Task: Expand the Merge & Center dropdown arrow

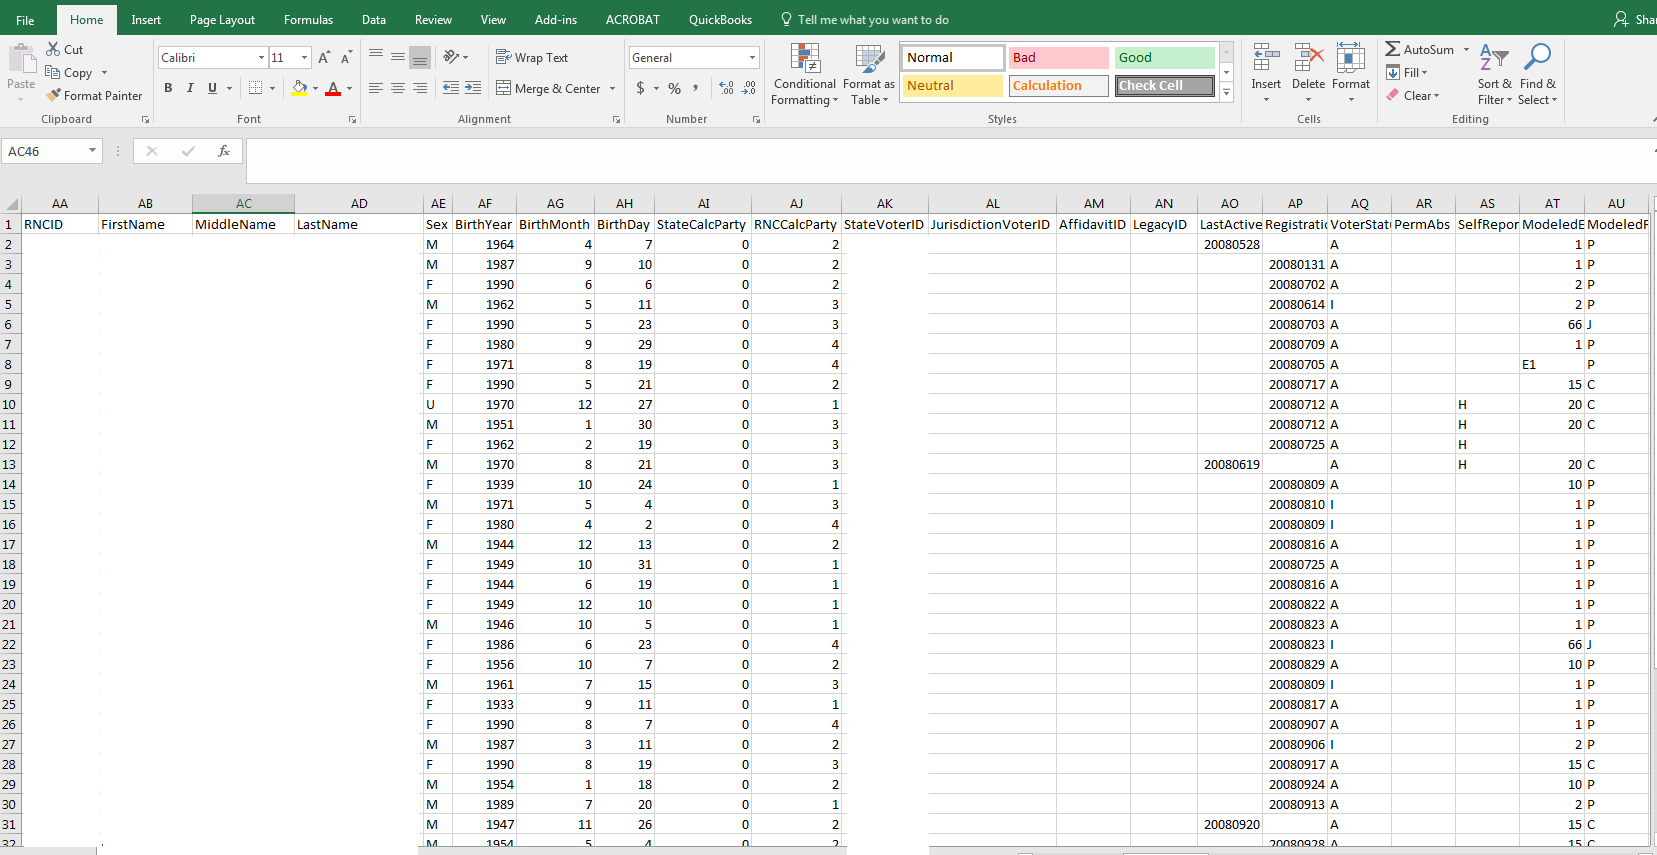Action: [x=613, y=88]
